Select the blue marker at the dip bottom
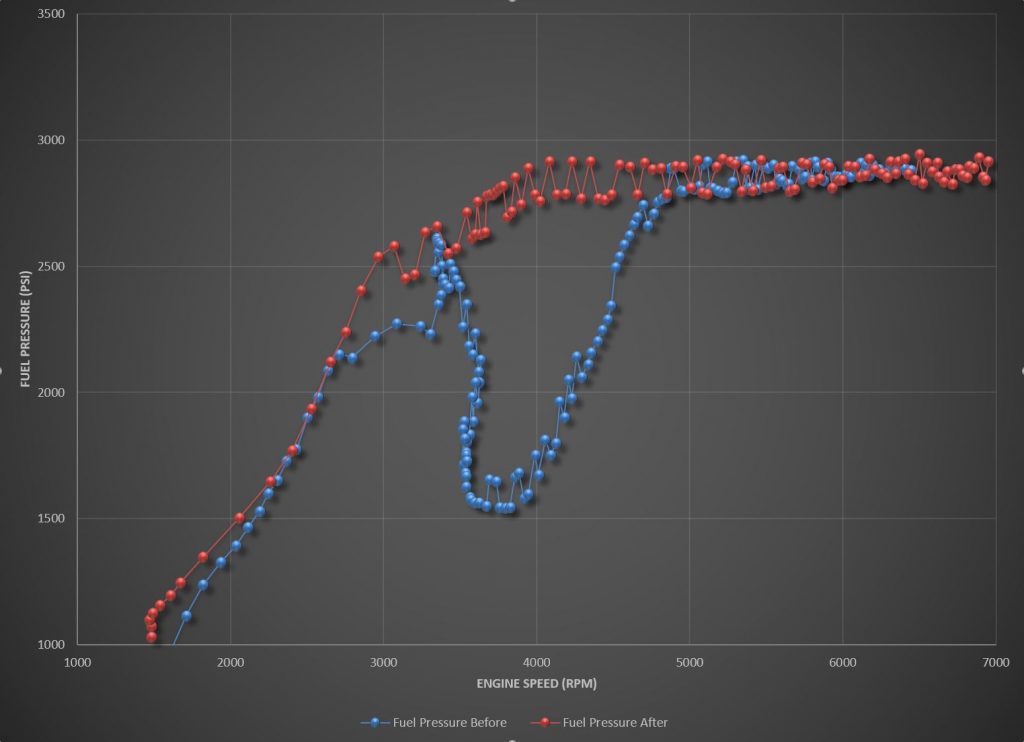The height and width of the screenshot is (742, 1024). tap(505, 508)
